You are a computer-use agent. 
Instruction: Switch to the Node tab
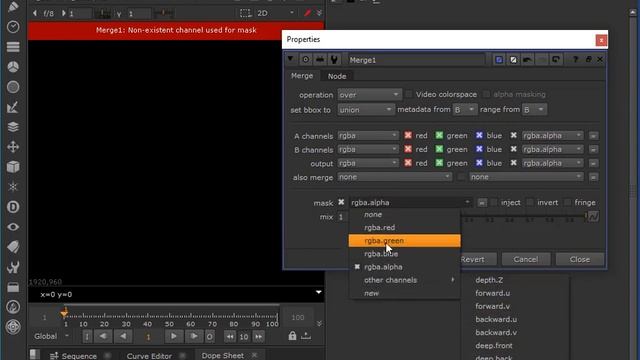pyautogui.click(x=337, y=76)
